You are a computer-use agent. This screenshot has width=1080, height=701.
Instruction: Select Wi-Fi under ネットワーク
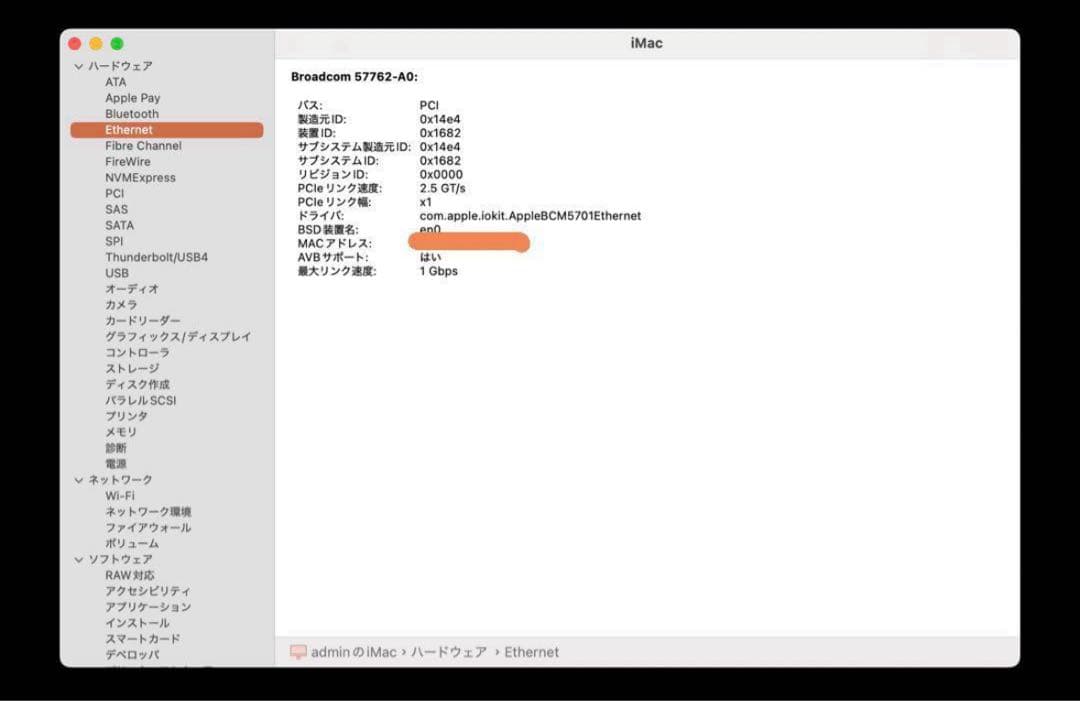(120, 495)
